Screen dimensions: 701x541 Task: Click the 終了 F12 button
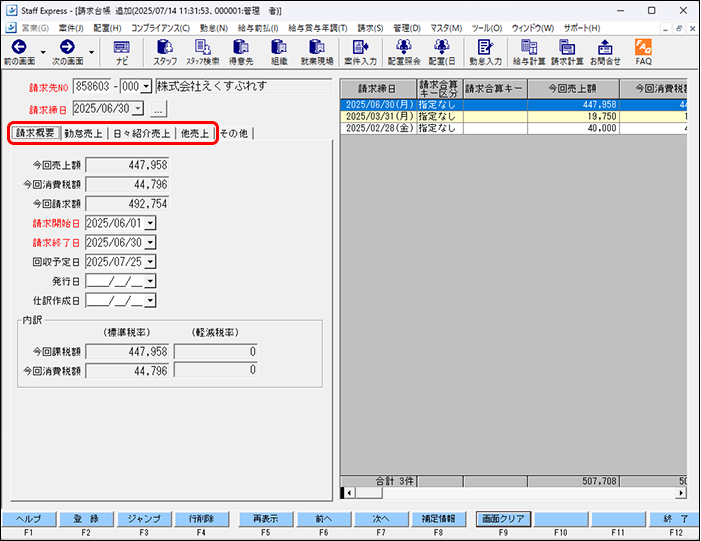[676, 519]
